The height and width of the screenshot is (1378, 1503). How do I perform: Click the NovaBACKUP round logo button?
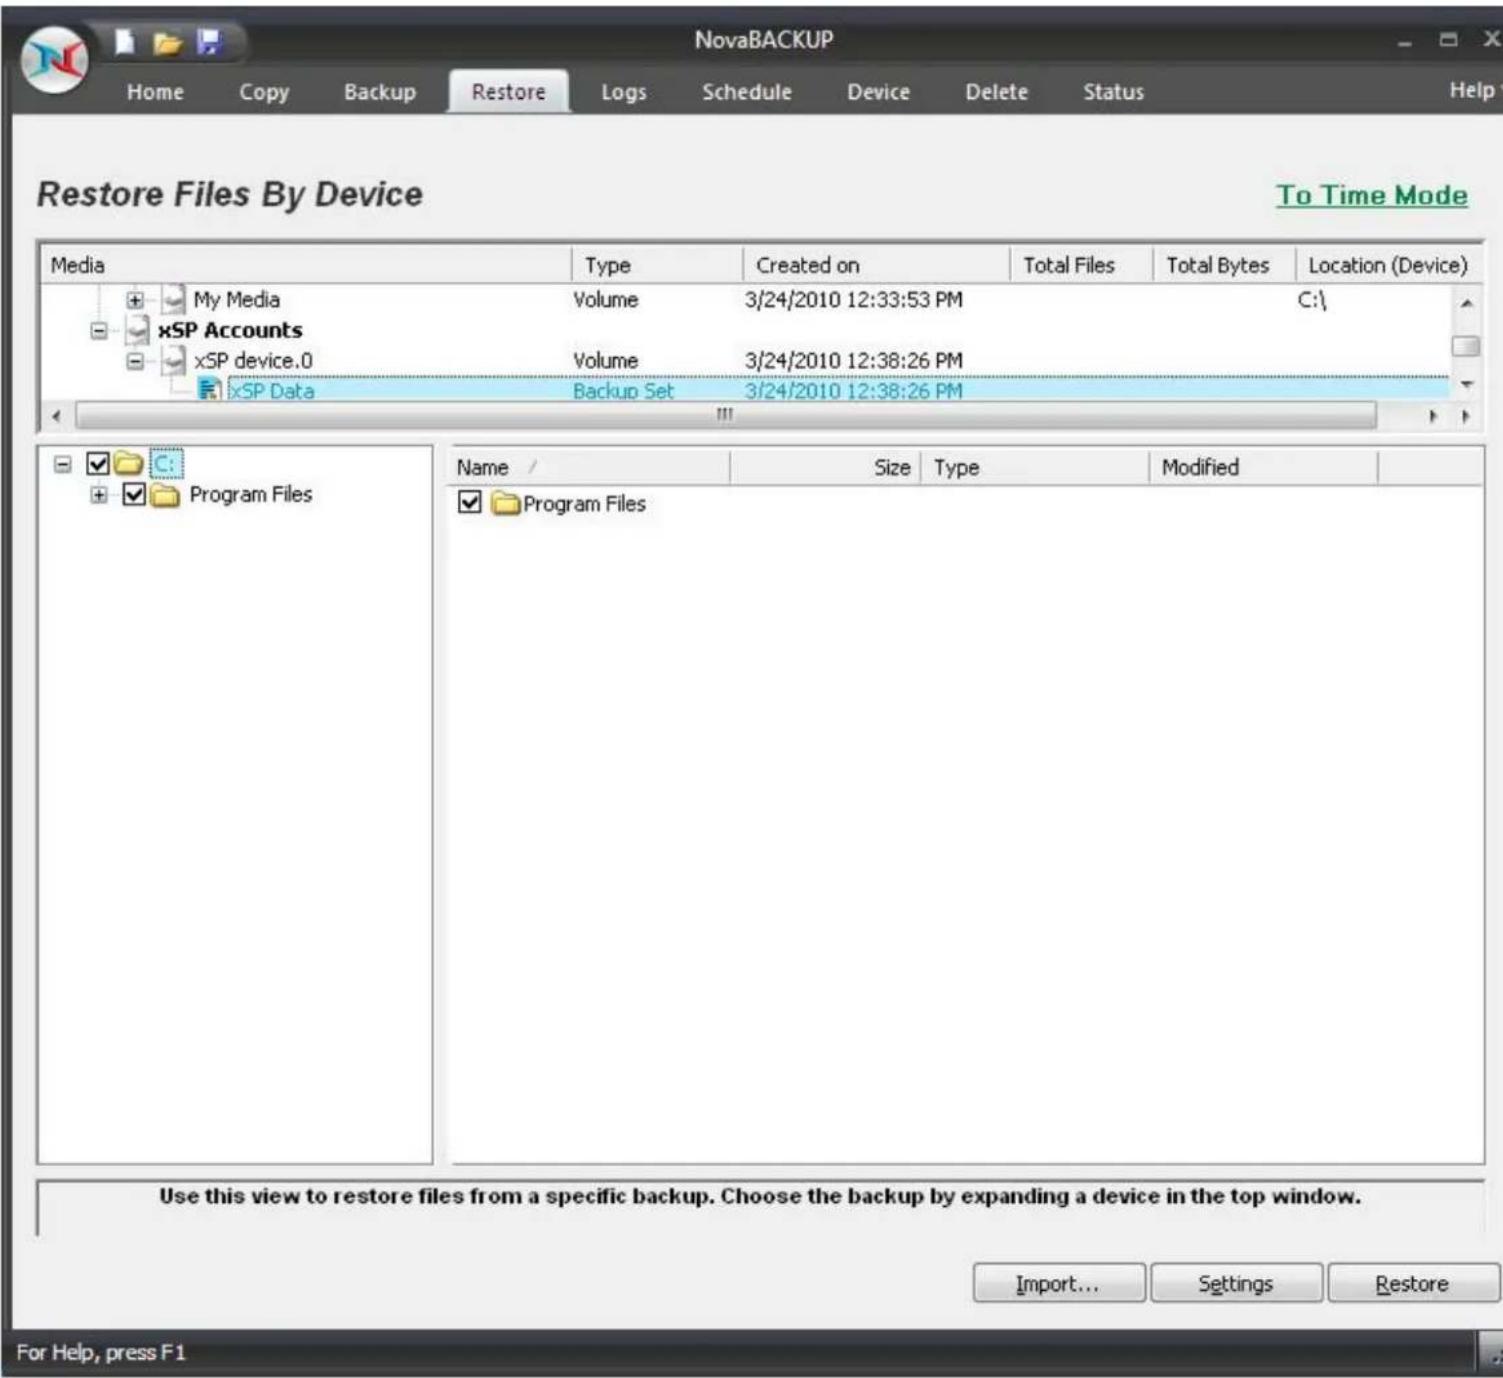click(54, 60)
